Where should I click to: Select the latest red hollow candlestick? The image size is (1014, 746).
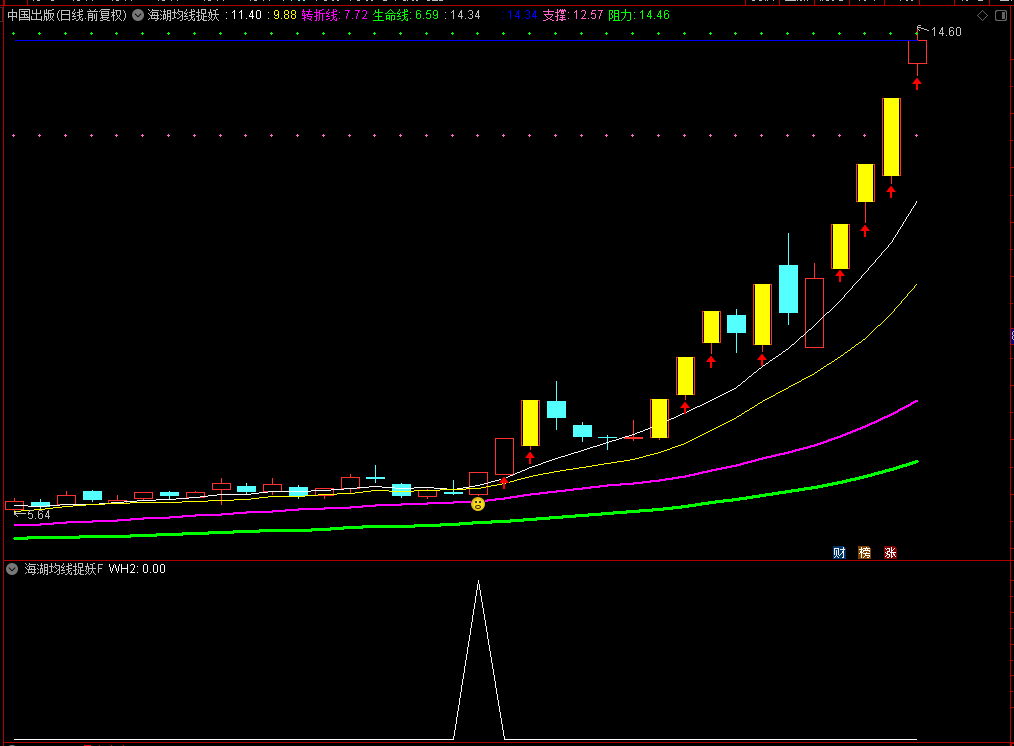point(917,52)
